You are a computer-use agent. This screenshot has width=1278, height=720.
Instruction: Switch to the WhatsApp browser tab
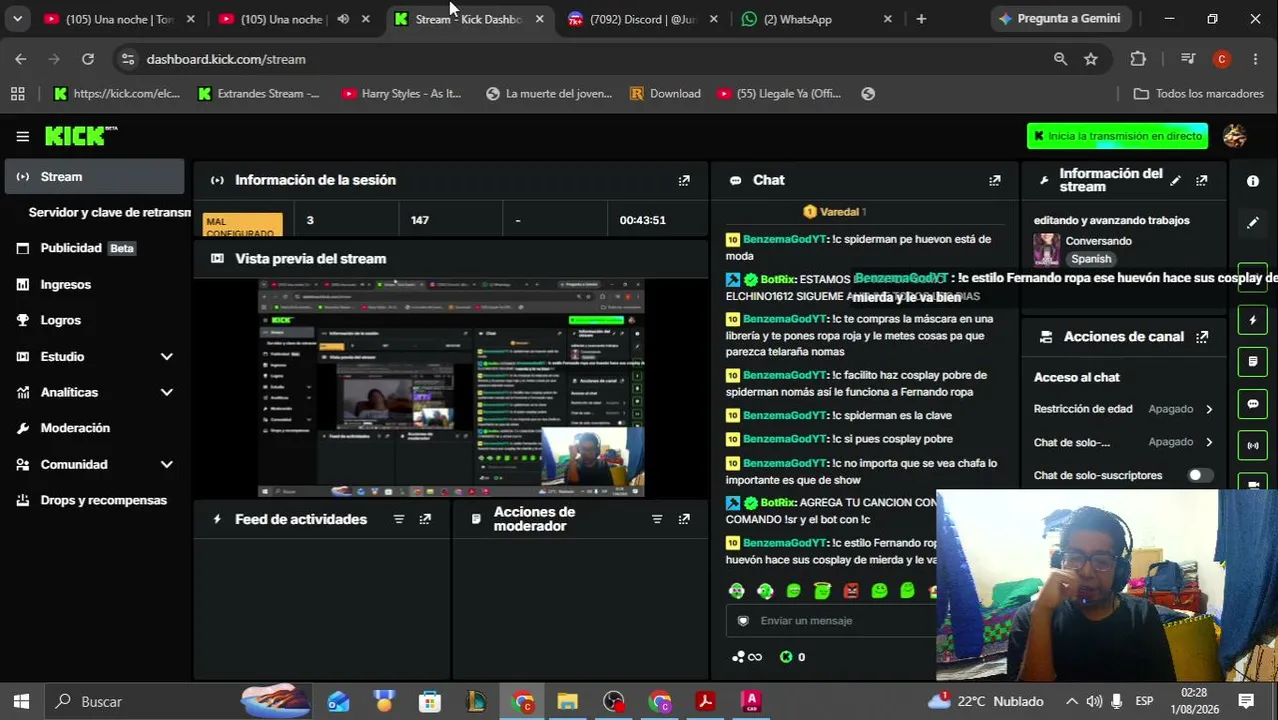point(815,19)
